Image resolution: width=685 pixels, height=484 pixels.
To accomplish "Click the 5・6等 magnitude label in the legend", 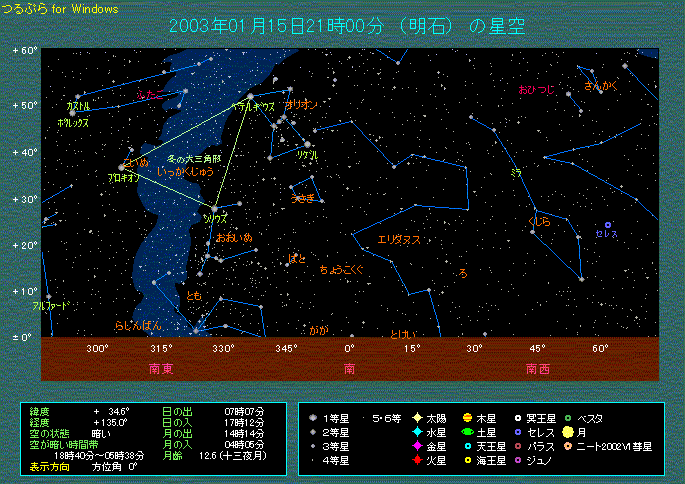I will coord(387,418).
